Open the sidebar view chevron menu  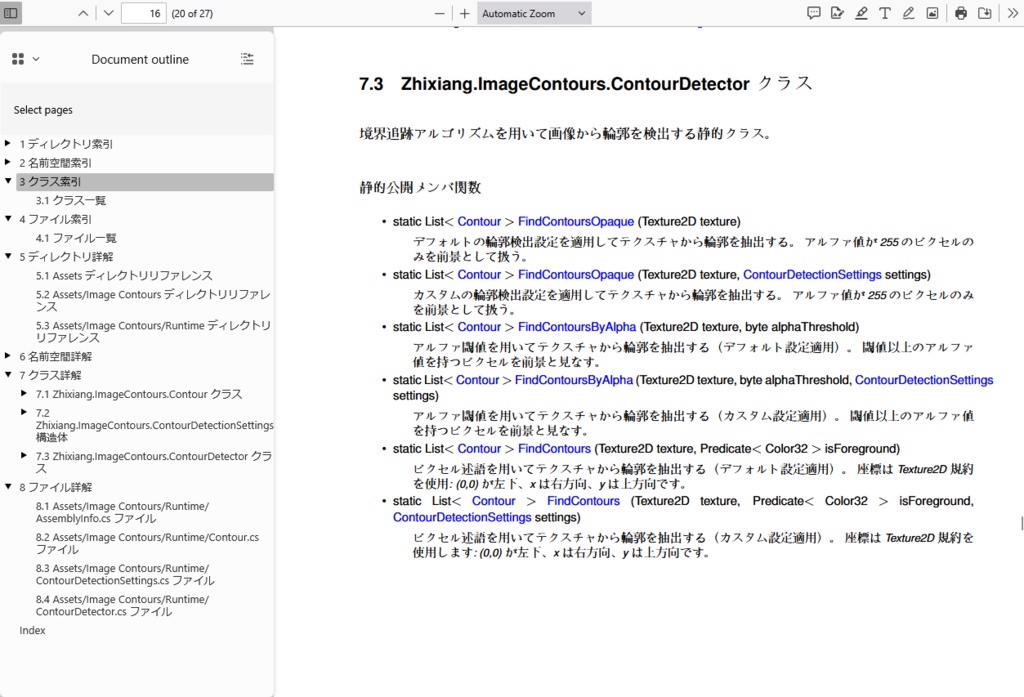click(33, 60)
